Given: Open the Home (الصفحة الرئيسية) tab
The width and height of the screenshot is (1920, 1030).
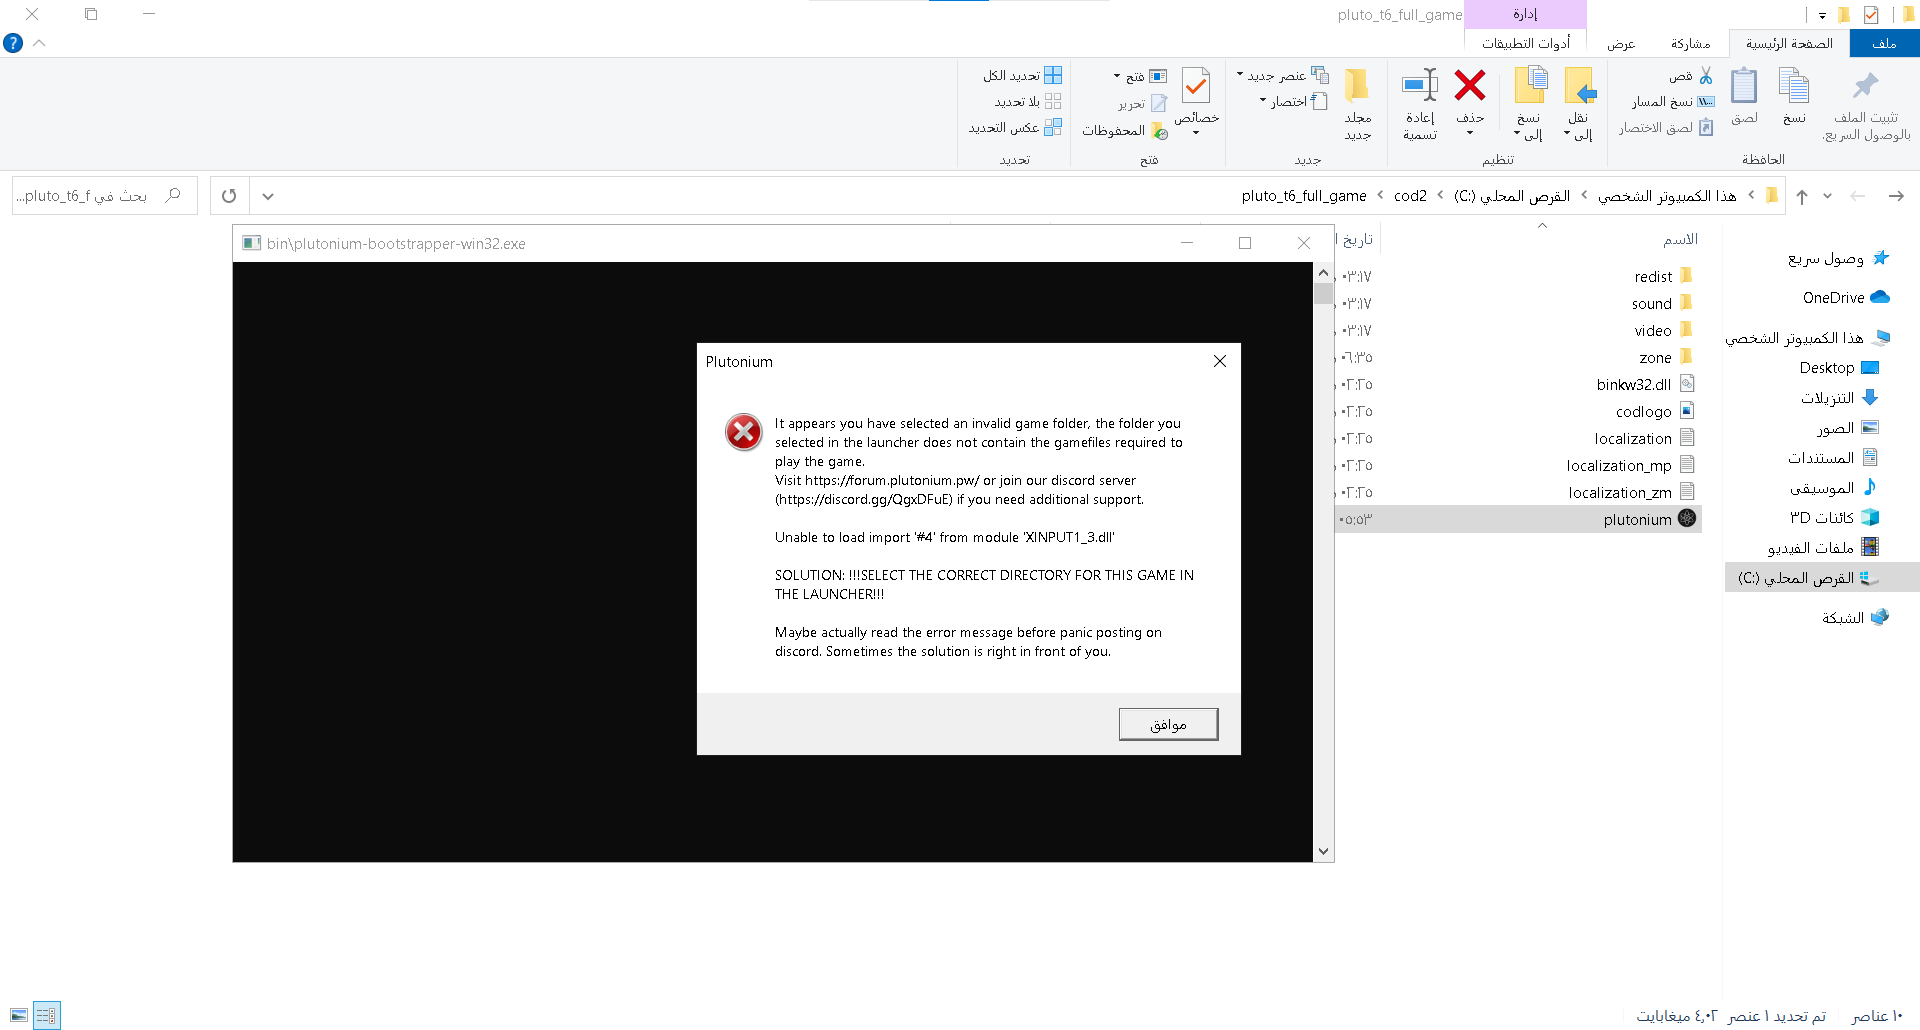Looking at the screenshot, I should (x=1789, y=43).
